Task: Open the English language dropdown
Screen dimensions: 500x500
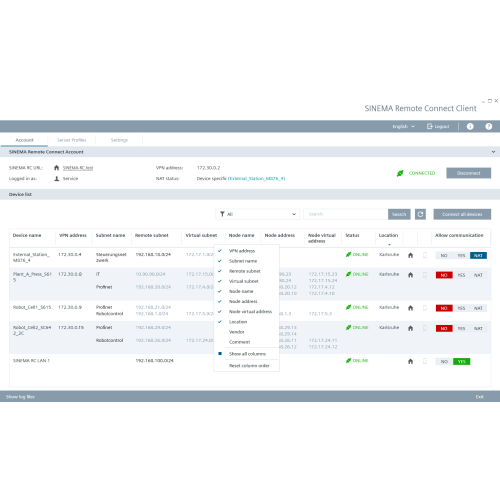Action: (403, 126)
